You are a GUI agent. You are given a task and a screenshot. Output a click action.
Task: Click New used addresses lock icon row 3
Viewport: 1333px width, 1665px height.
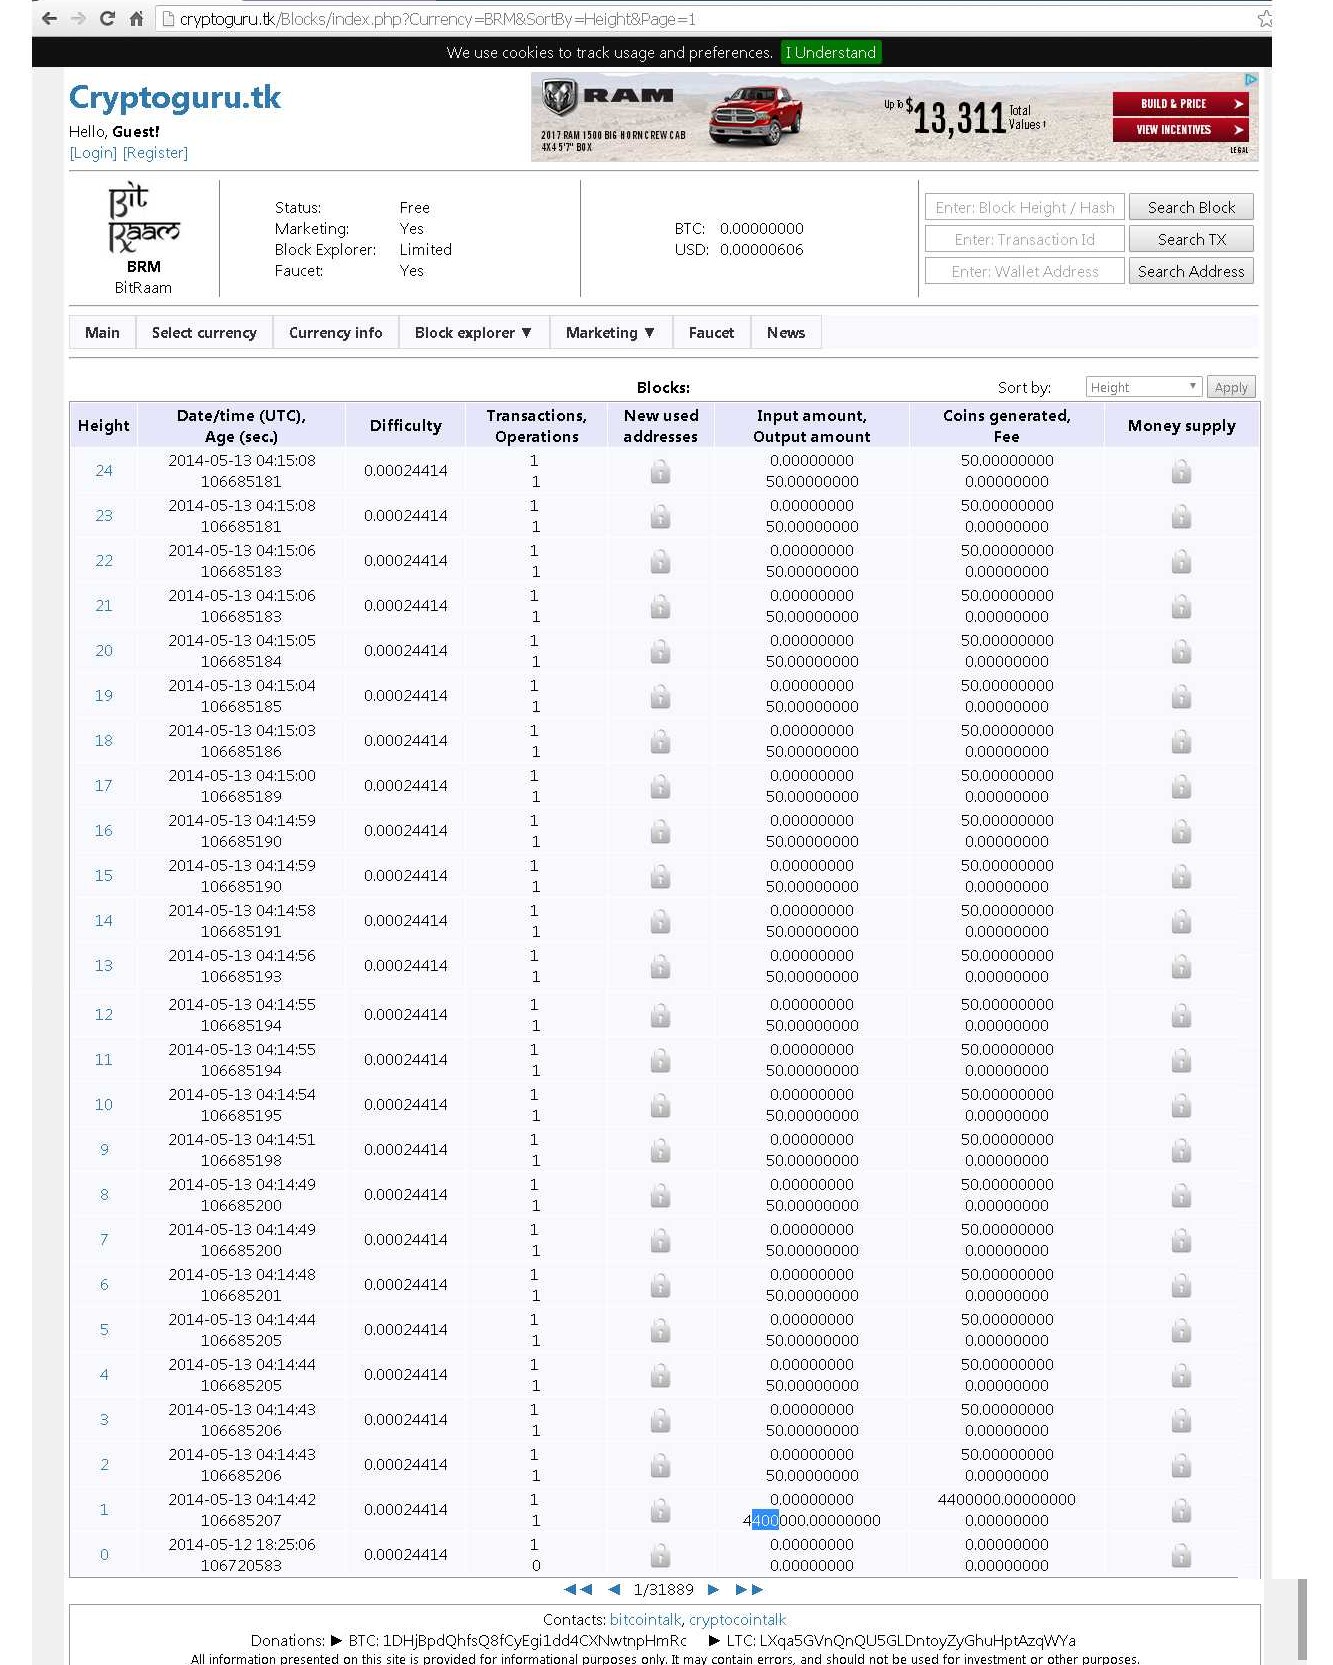point(660,1421)
